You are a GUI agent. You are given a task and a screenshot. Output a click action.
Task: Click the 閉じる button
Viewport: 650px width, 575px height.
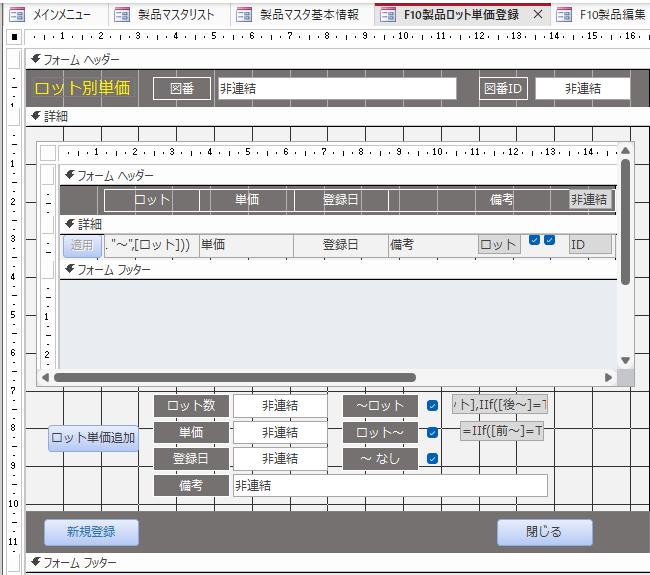pos(545,532)
